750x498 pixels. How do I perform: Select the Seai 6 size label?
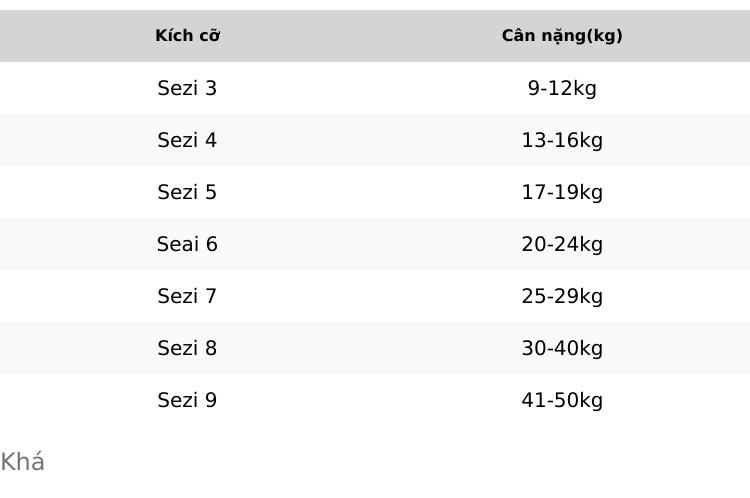coord(187,244)
